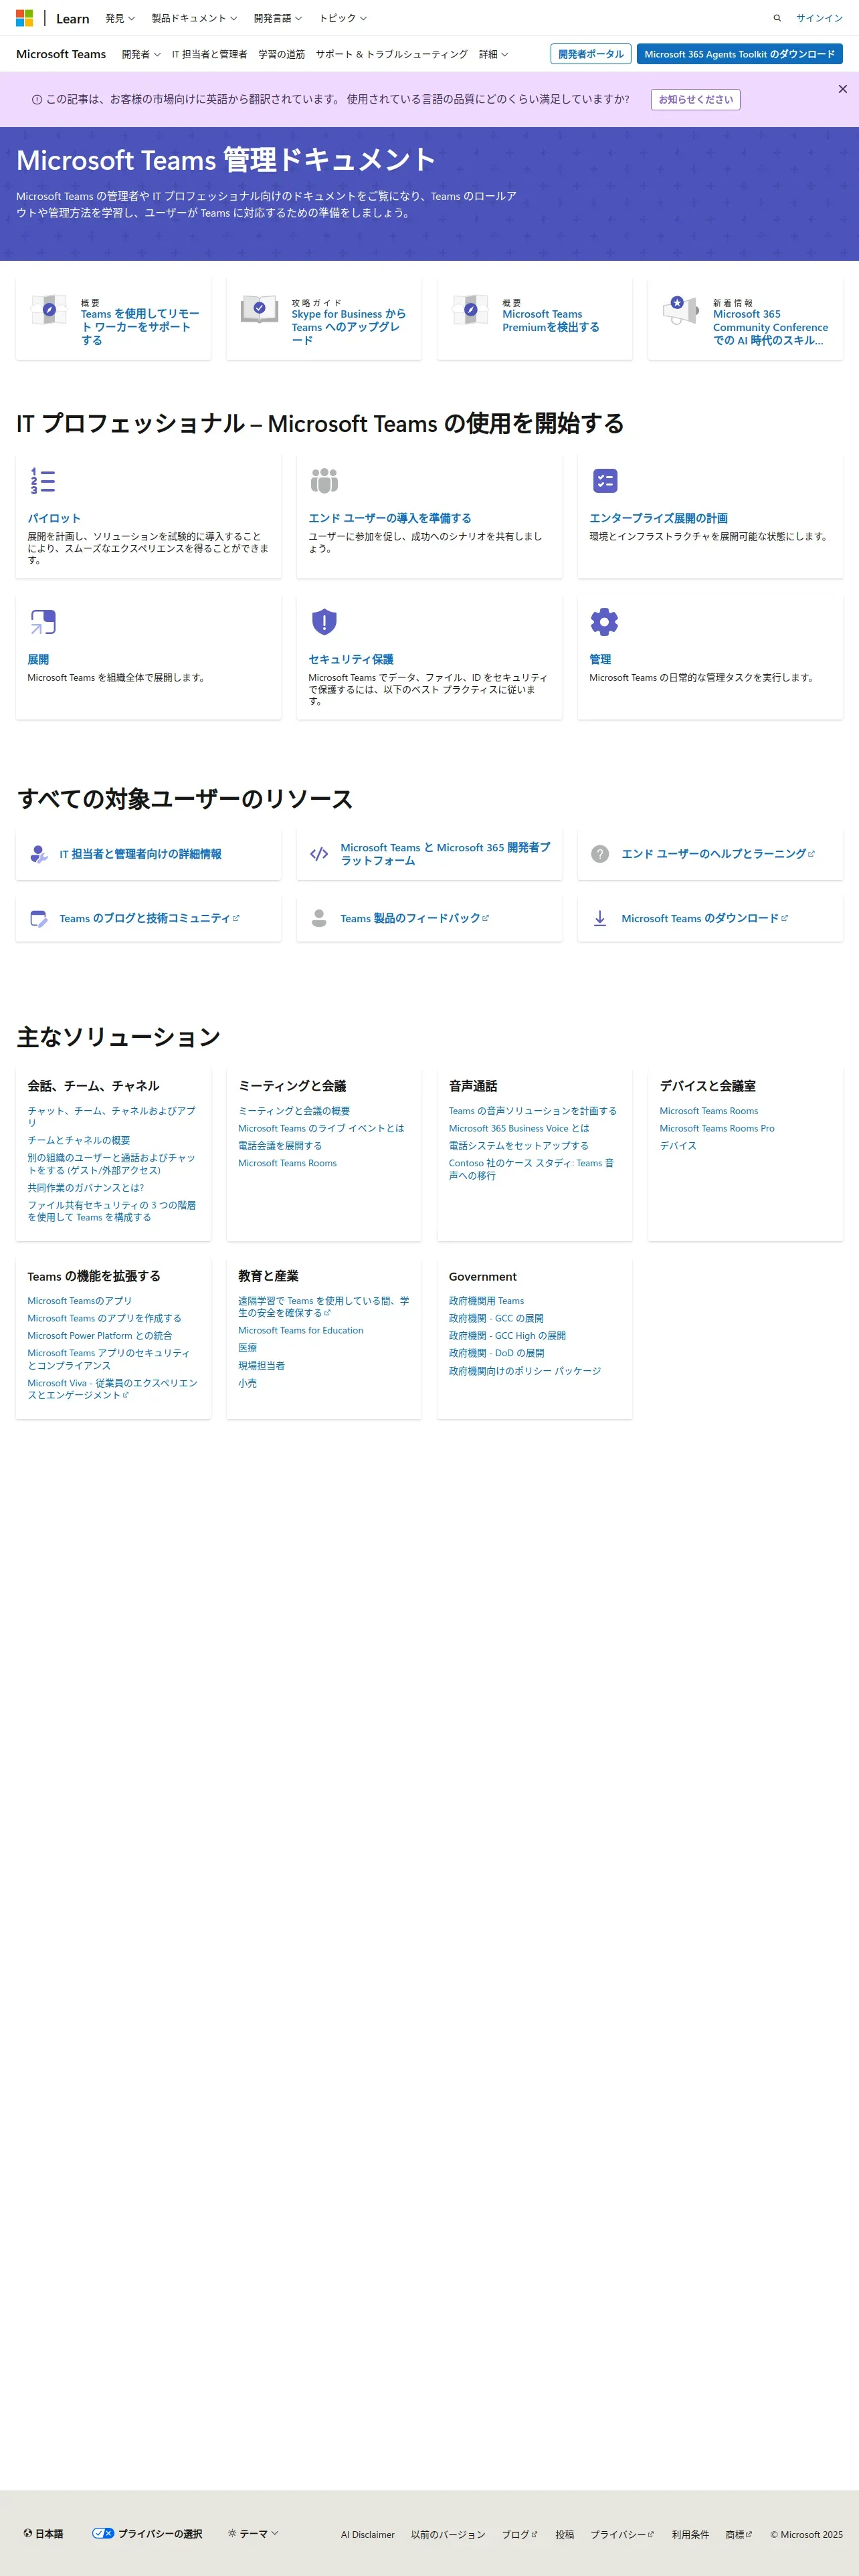
Task: Expand the 開発言語 menu
Action: click(278, 18)
